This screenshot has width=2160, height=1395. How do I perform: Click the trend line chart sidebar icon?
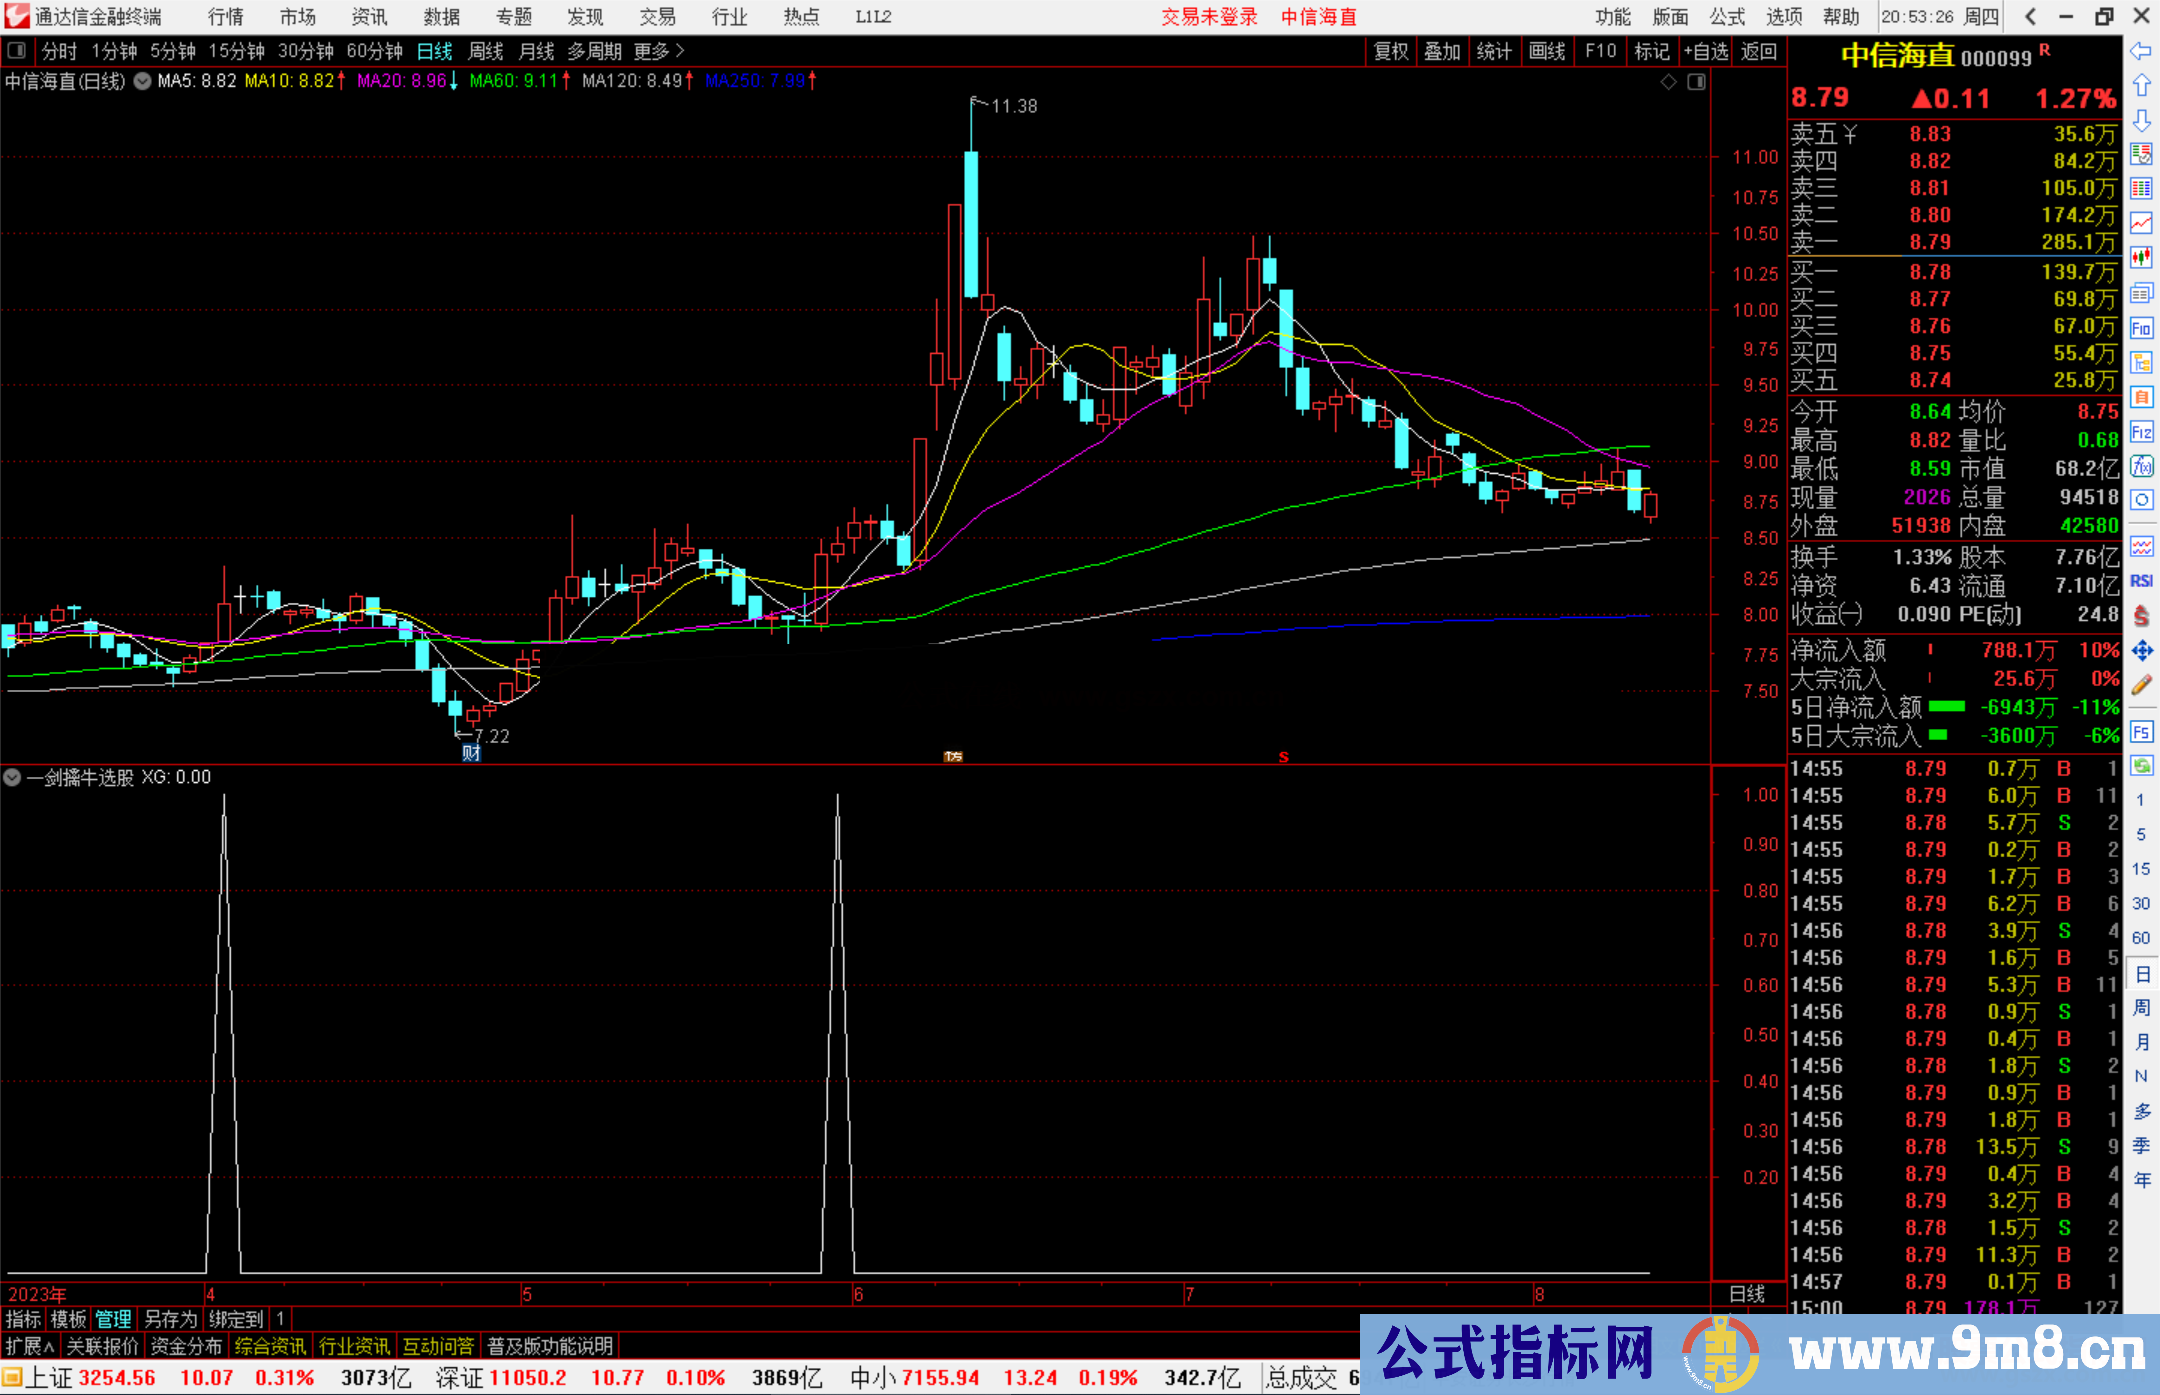2141,223
